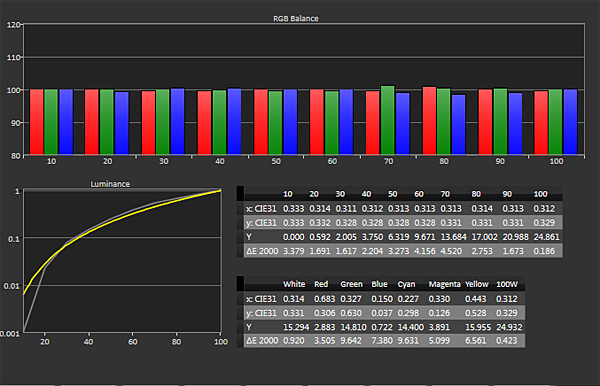Click the 60 label on Luminance x-axis

[132, 342]
